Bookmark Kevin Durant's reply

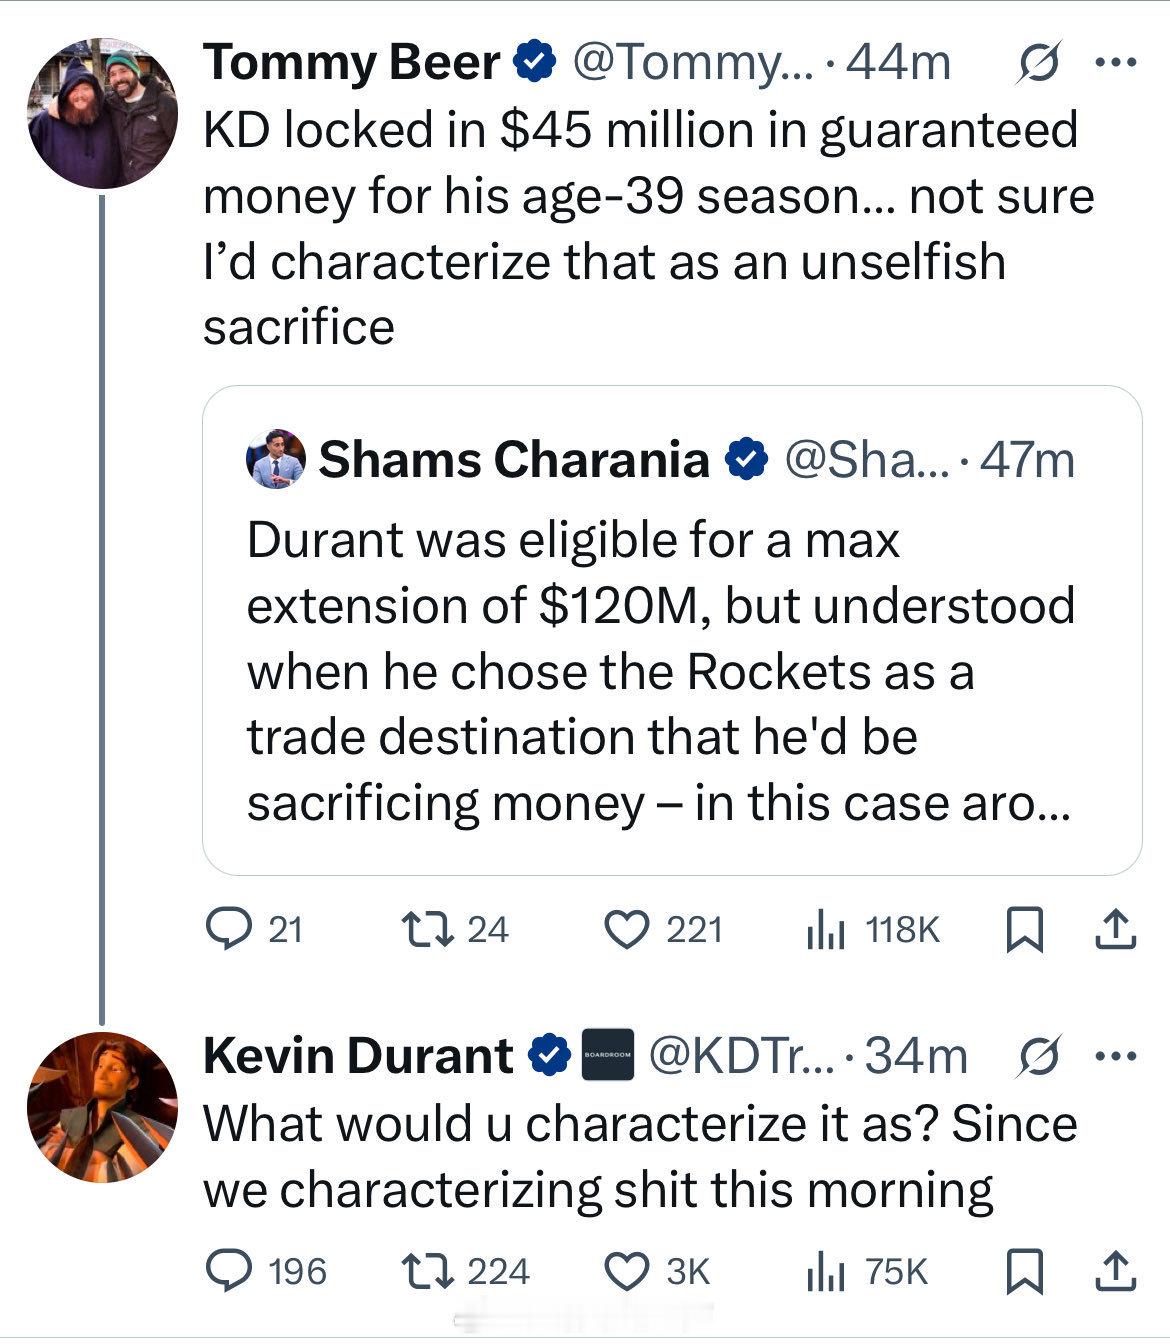pyautogui.click(x=1023, y=1271)
